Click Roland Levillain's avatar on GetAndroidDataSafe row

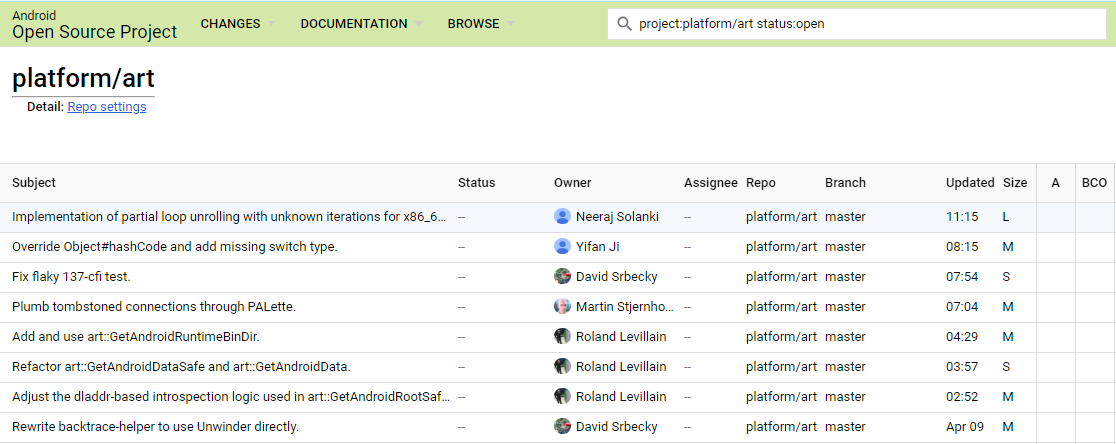(562, 366)
